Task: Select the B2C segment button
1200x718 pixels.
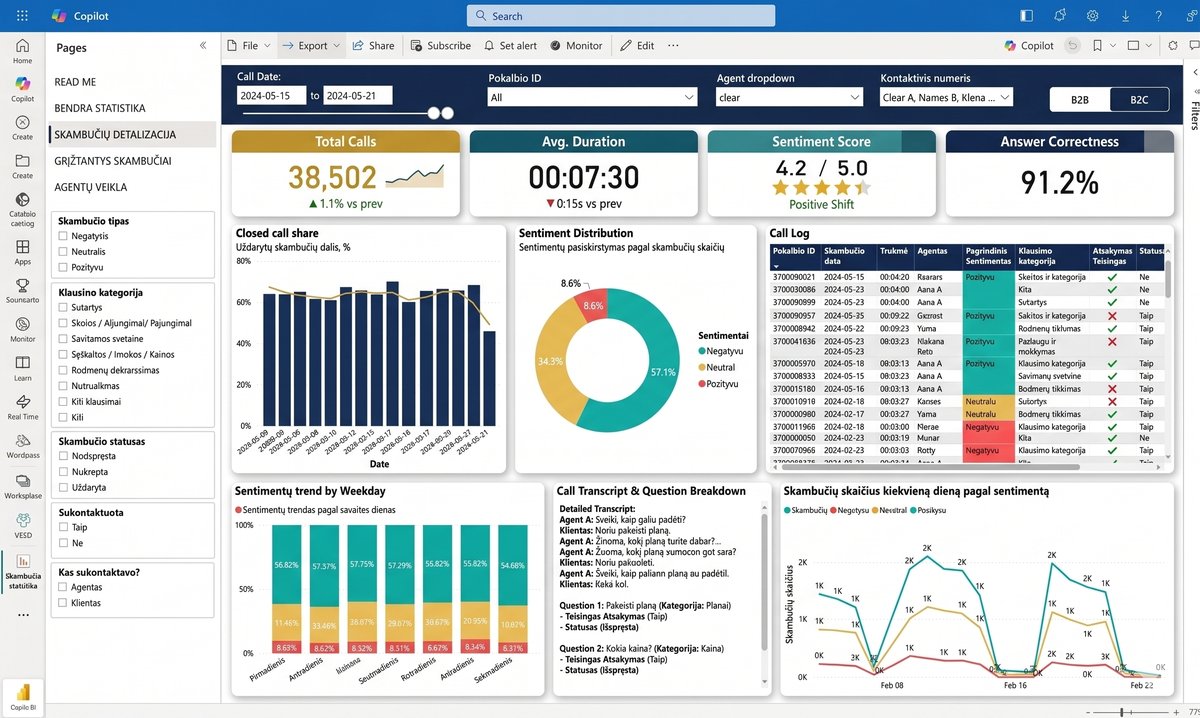Action: pos(1139,99)
